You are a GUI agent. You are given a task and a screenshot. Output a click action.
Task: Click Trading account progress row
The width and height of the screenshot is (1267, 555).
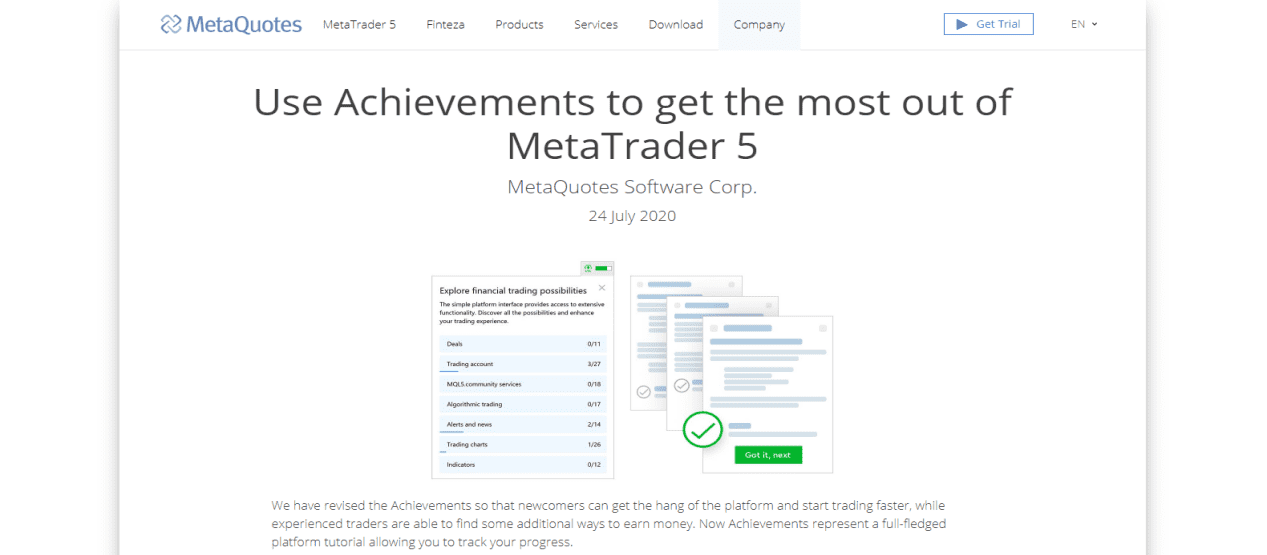(x=523, y=364)
